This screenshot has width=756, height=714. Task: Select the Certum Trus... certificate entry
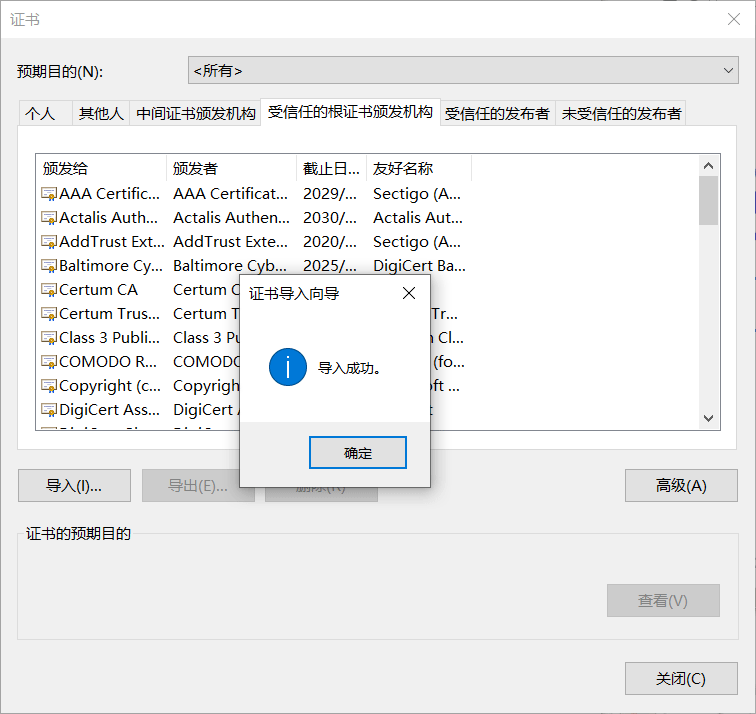109,314
